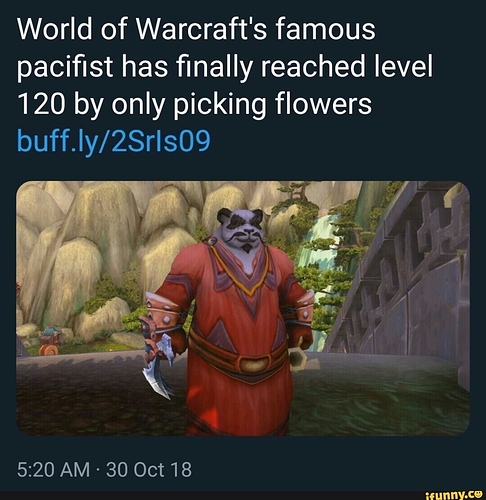The height and width of the screenshot is (500, 486).
Task: Click the golden belt buckle on robe
Action: click(x=253, y=364)
